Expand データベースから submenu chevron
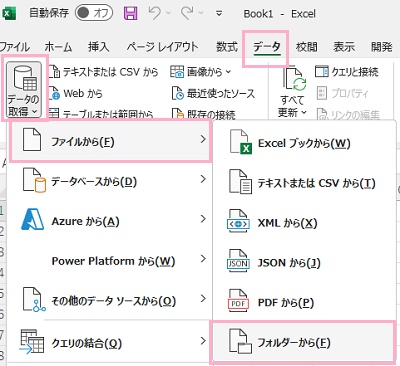400x366 pixels. 203,179
